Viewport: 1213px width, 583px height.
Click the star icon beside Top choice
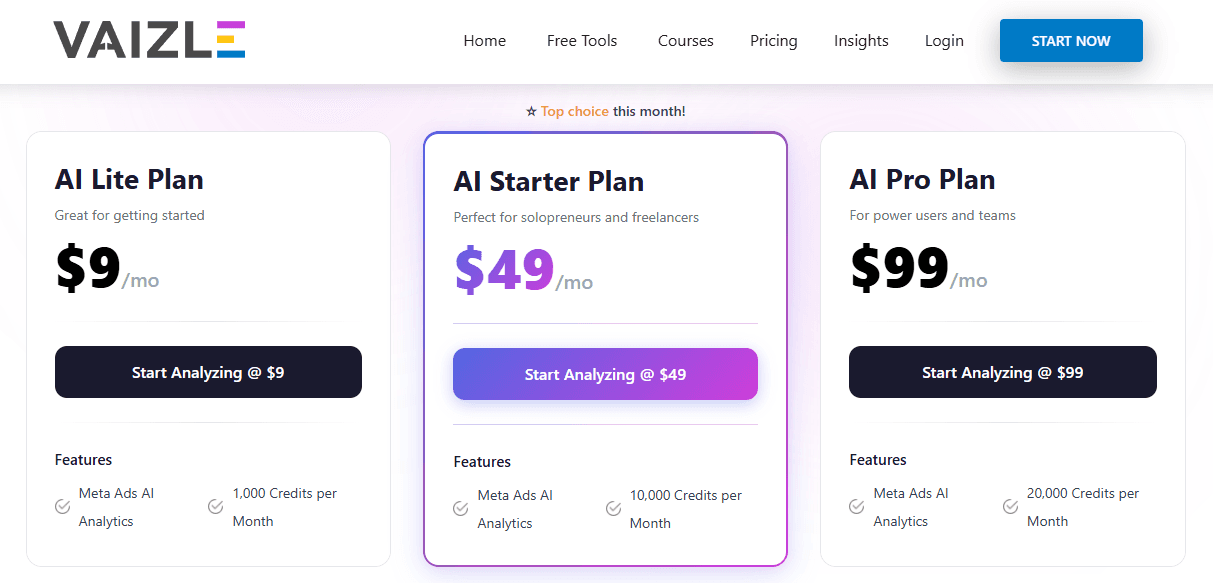[531, 111]
